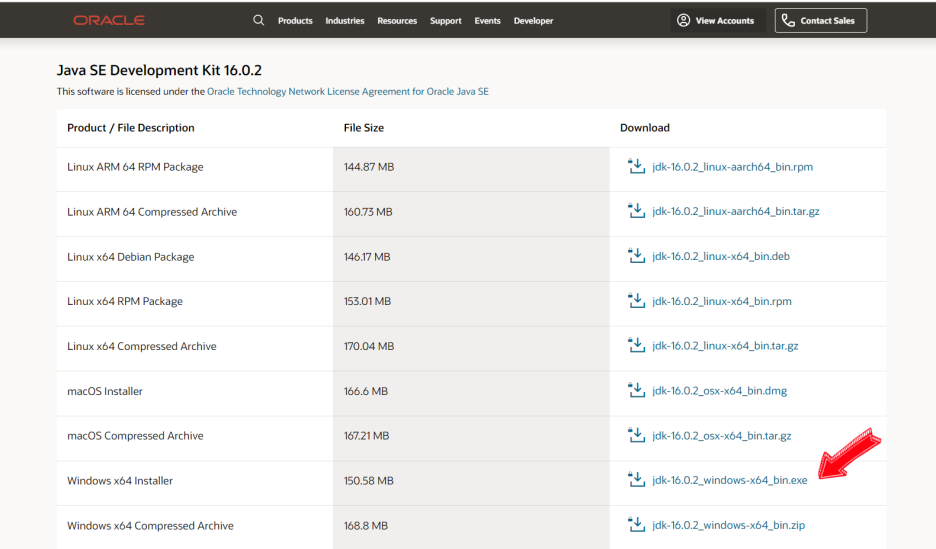The image size is (936, 549).
Task: Open the Events menu
Action: [x=488, y=21]
